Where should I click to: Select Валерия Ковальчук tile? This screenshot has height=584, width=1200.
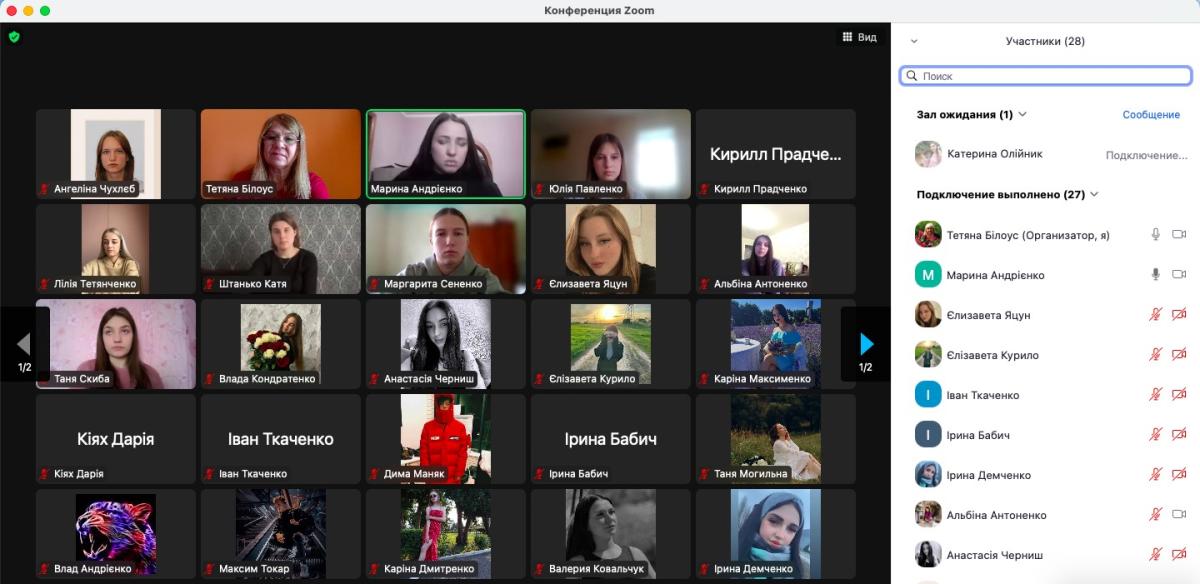(x=611, y=533)
